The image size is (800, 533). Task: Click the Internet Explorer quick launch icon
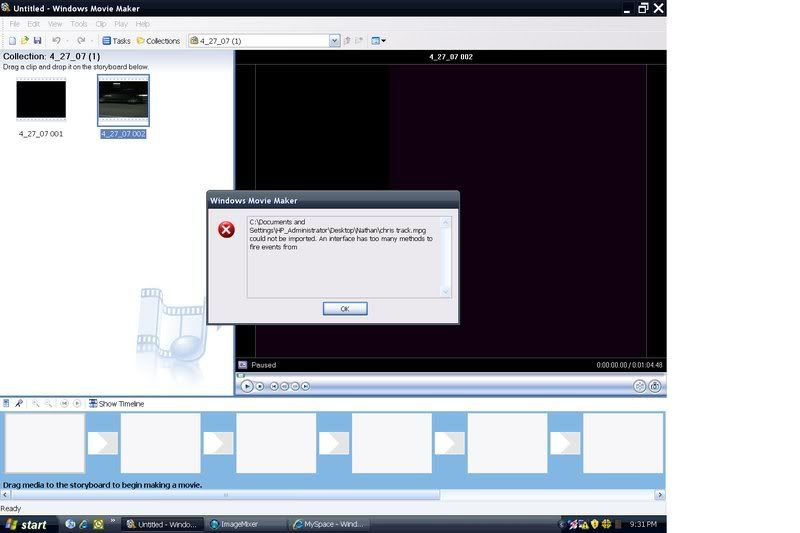[84, 524]
